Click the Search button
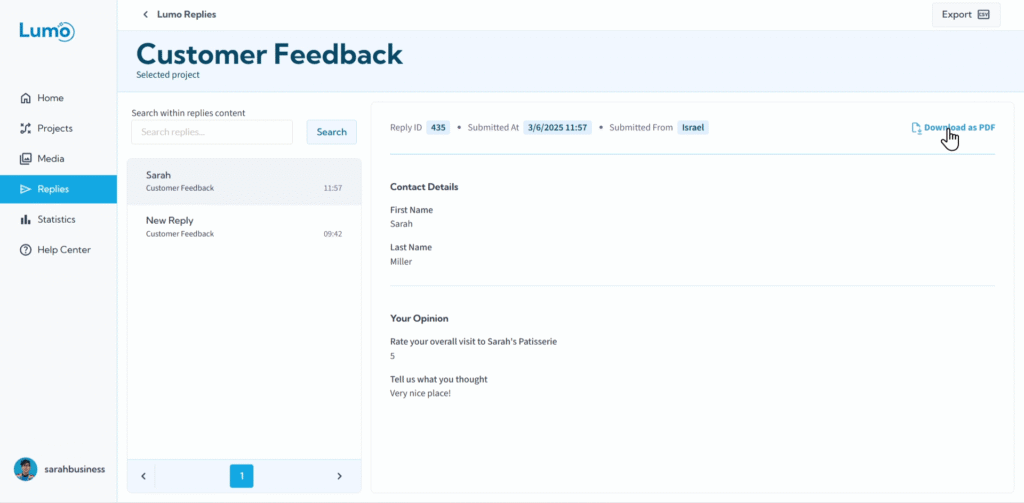Image resolution: width=1024 pixels, height=503 pixels. [332, 132]
